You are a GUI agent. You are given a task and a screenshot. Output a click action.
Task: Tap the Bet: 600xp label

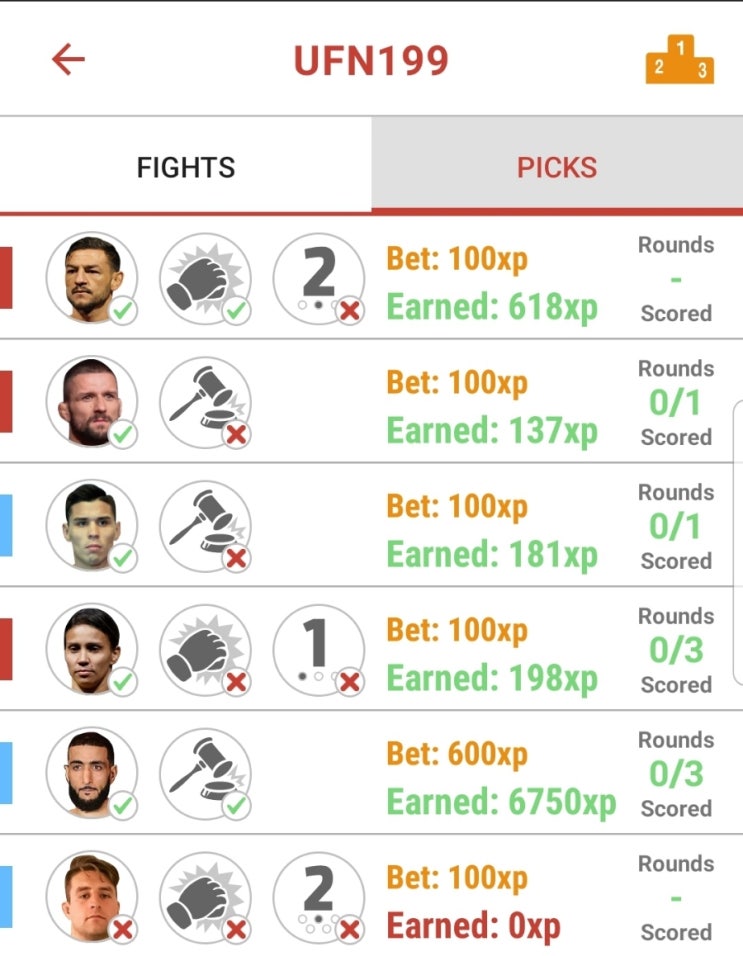pos(457,754)
